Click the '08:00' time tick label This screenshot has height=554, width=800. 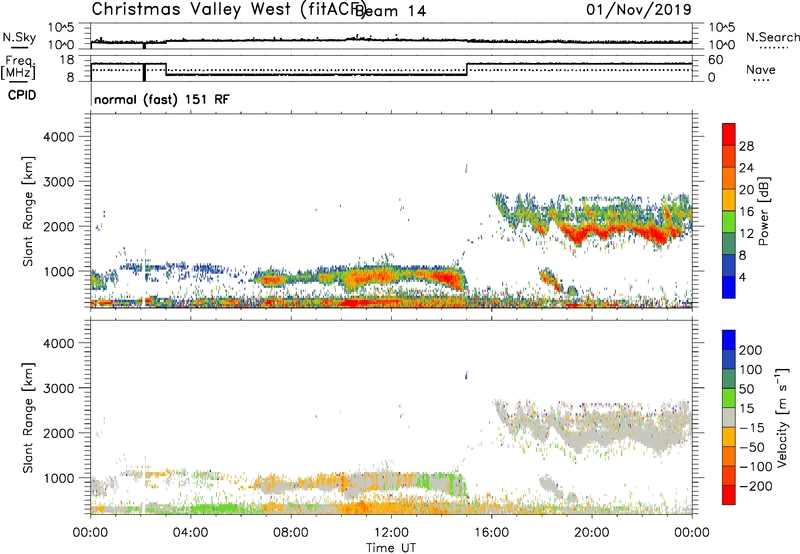[291, 533]
